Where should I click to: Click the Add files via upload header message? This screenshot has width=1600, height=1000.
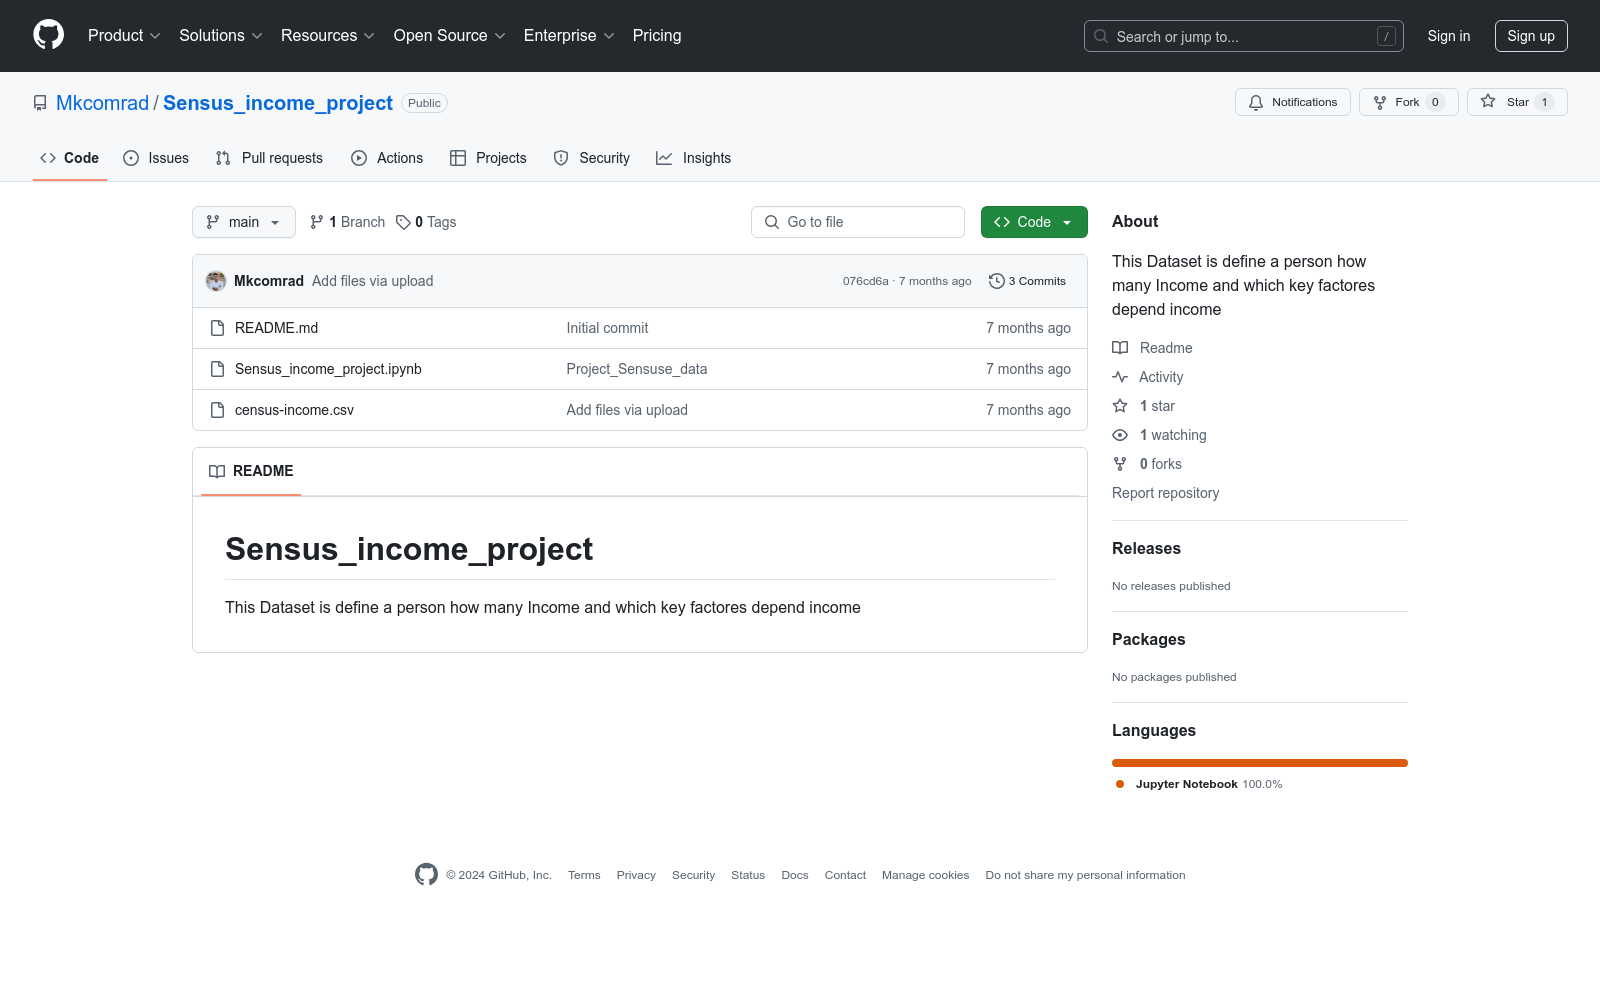[x=372, y=281]
